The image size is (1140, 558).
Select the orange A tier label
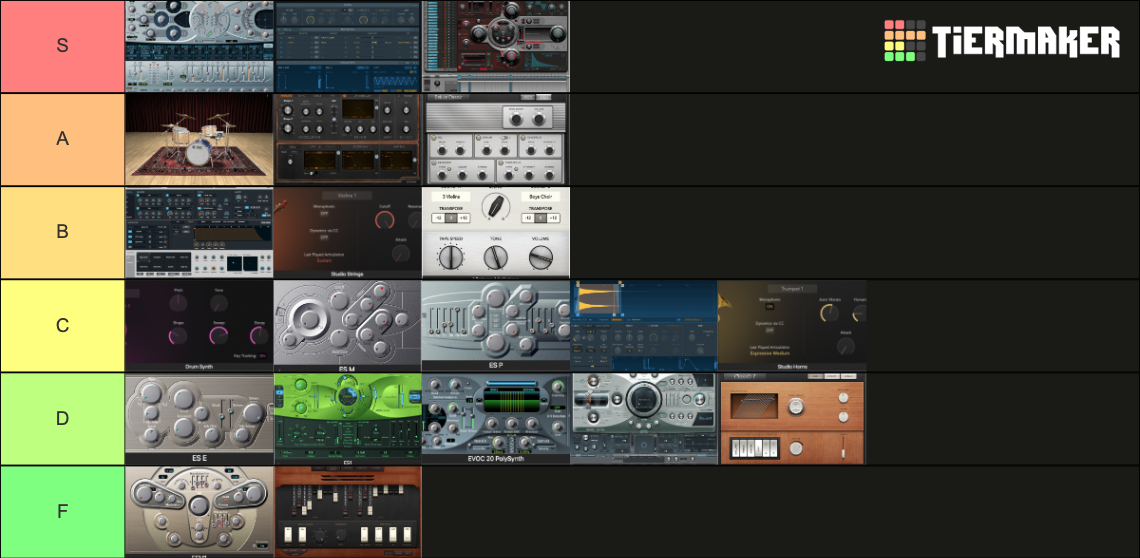63,139
